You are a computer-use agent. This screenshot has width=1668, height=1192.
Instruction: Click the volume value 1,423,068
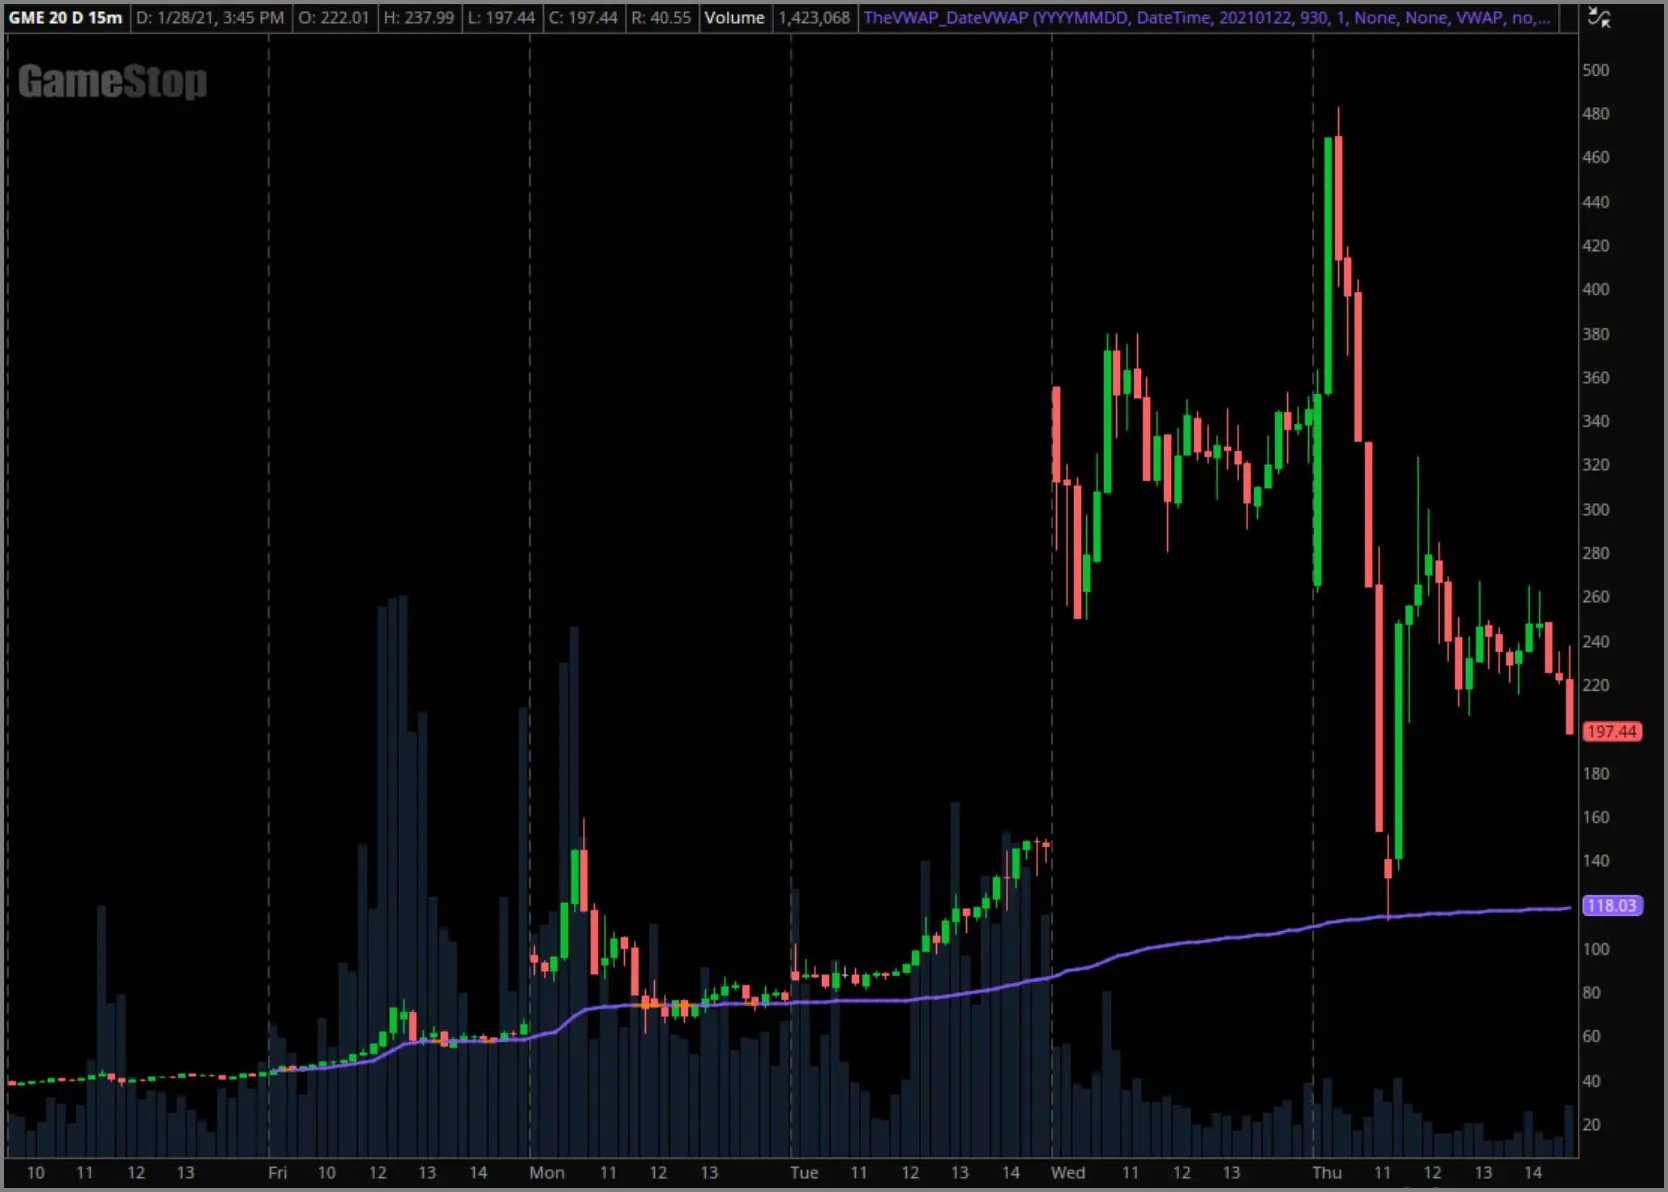814,18
